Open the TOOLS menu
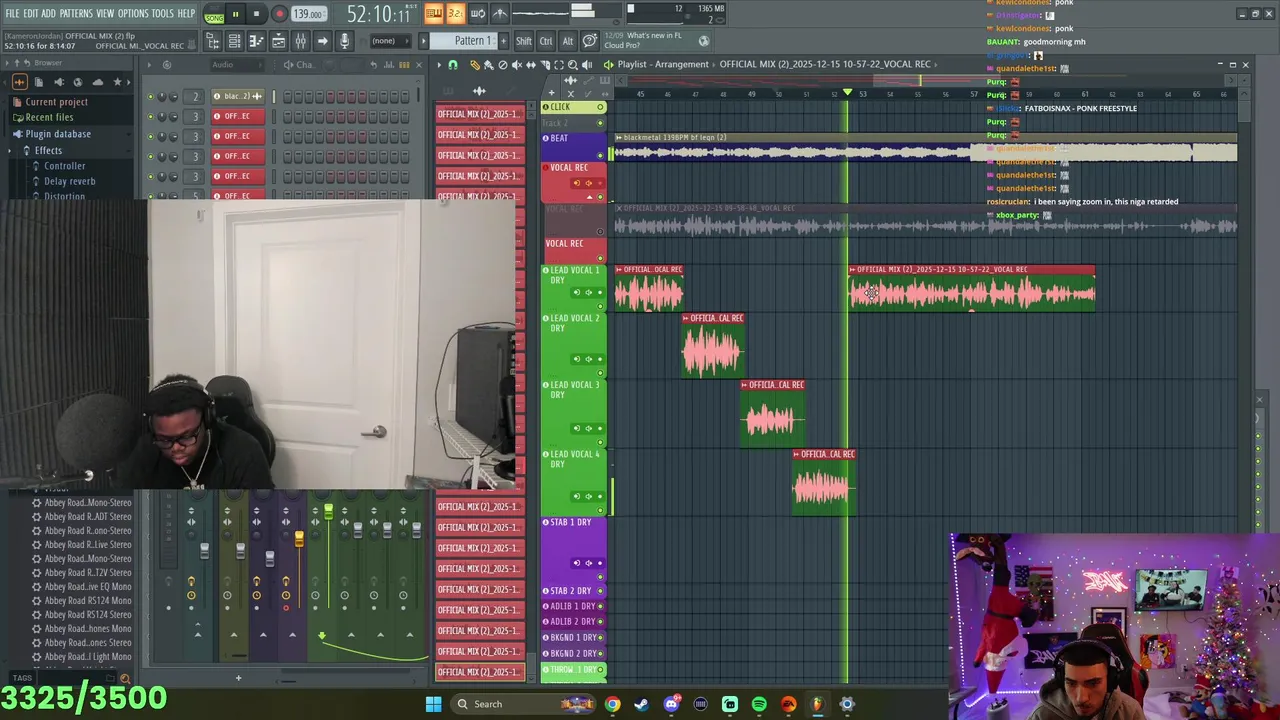 coord(162,14)
